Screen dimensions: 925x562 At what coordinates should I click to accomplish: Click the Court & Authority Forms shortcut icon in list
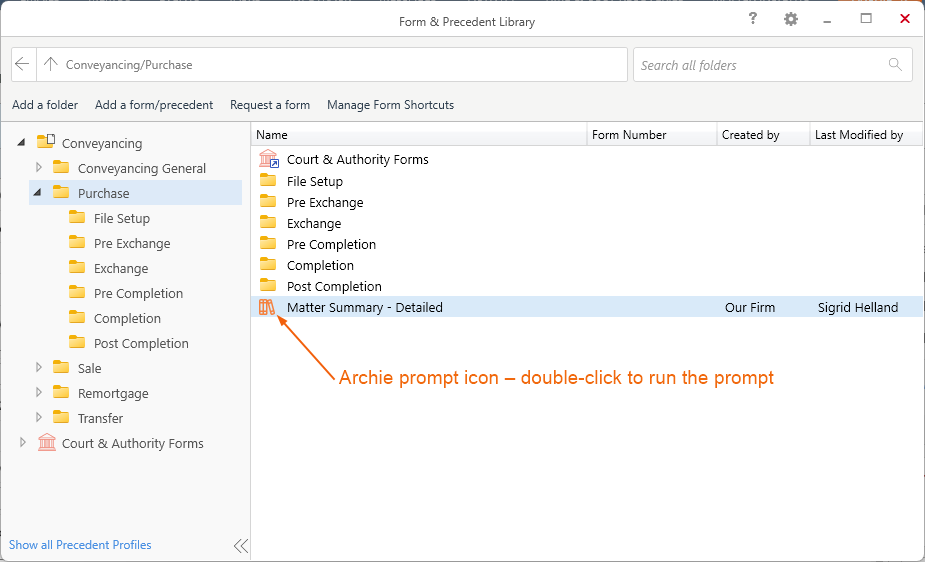coord(268,159)
